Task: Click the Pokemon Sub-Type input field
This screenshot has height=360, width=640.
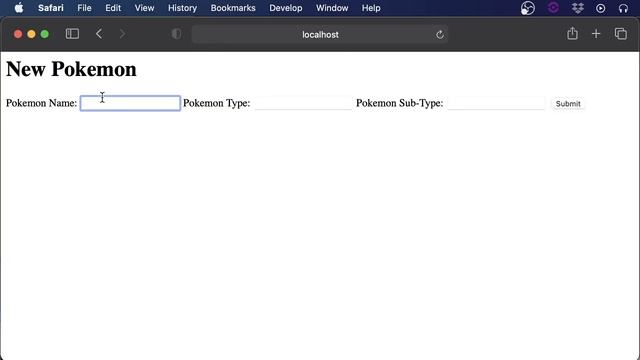Action: point(496,103)
